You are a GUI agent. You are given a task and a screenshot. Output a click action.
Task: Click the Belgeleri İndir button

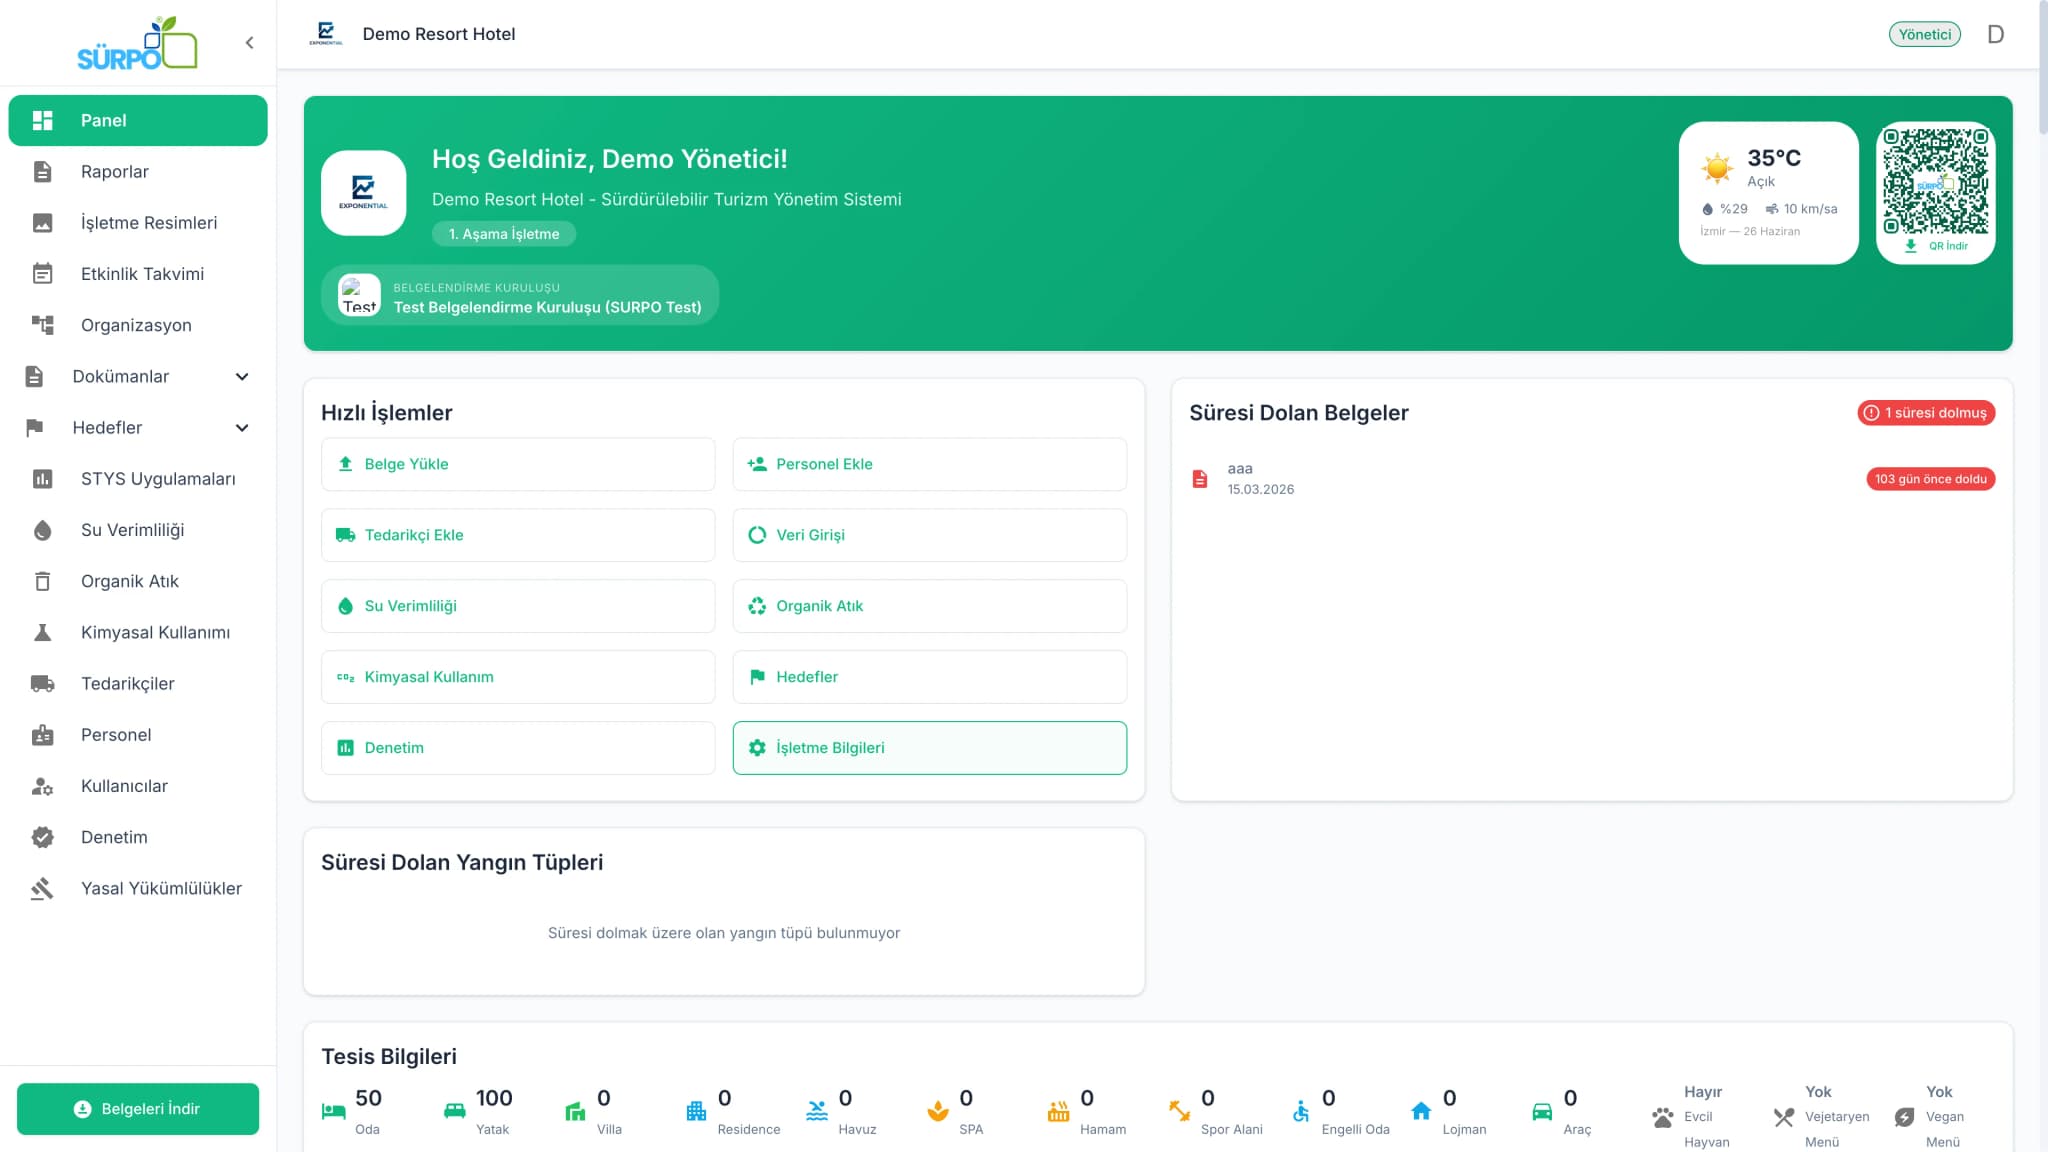point(138,1108)
